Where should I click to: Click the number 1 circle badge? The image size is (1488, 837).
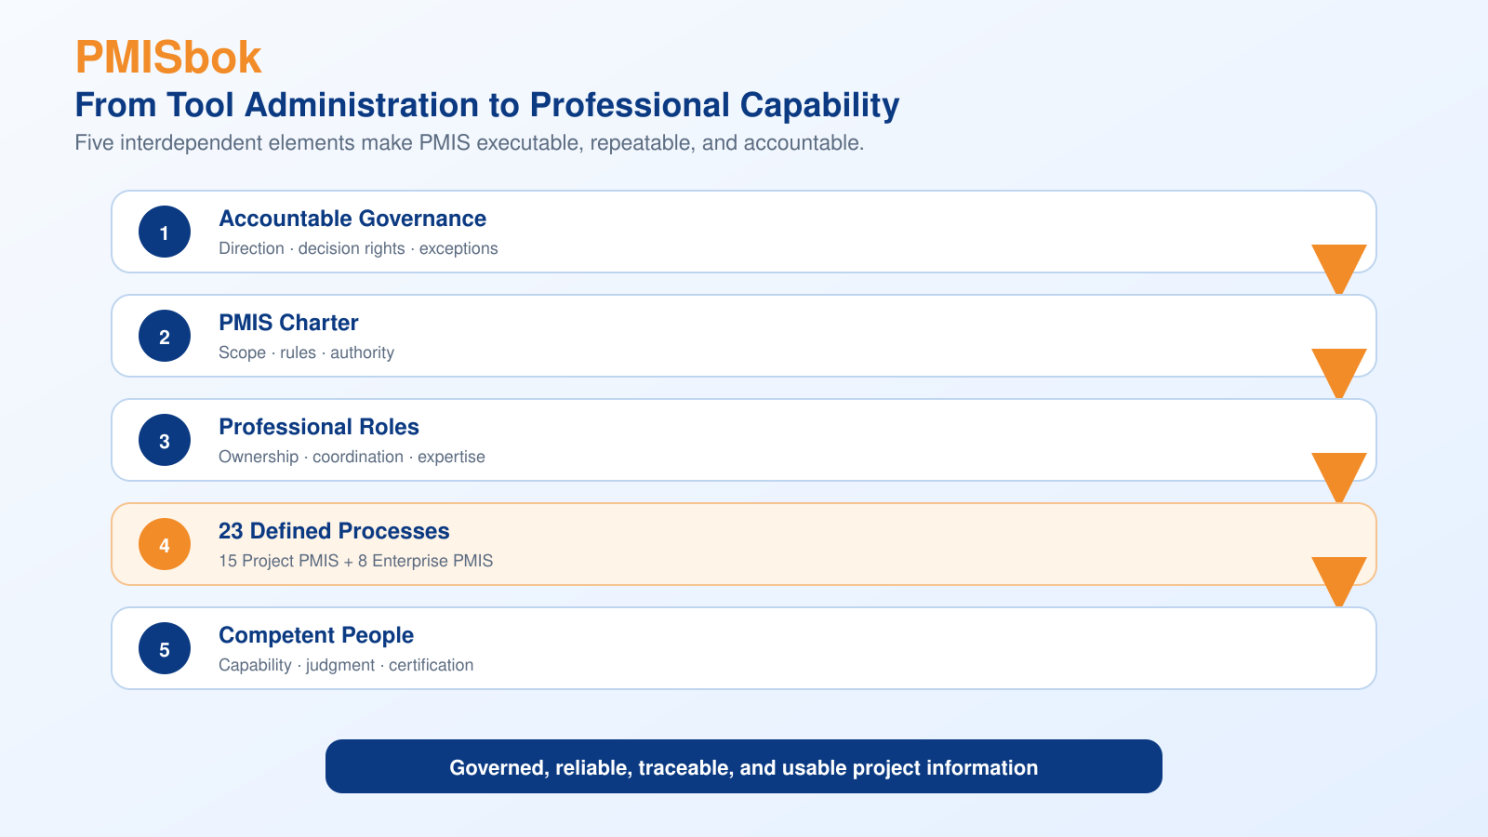tap(164, 232)
